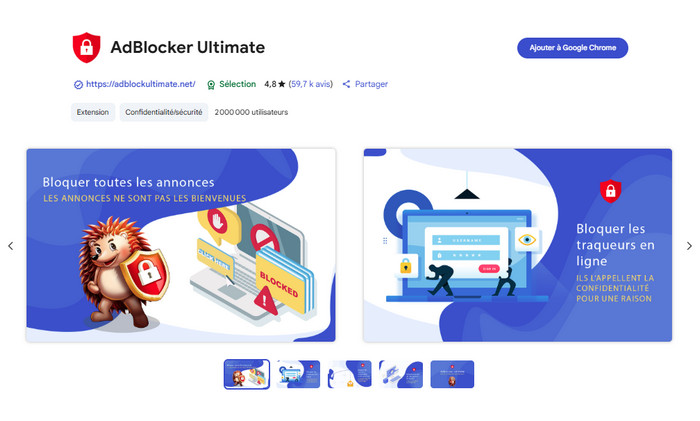700x421 pixels.
Task: Click the red shield icon on tracker slide
Action: [610, 191]
